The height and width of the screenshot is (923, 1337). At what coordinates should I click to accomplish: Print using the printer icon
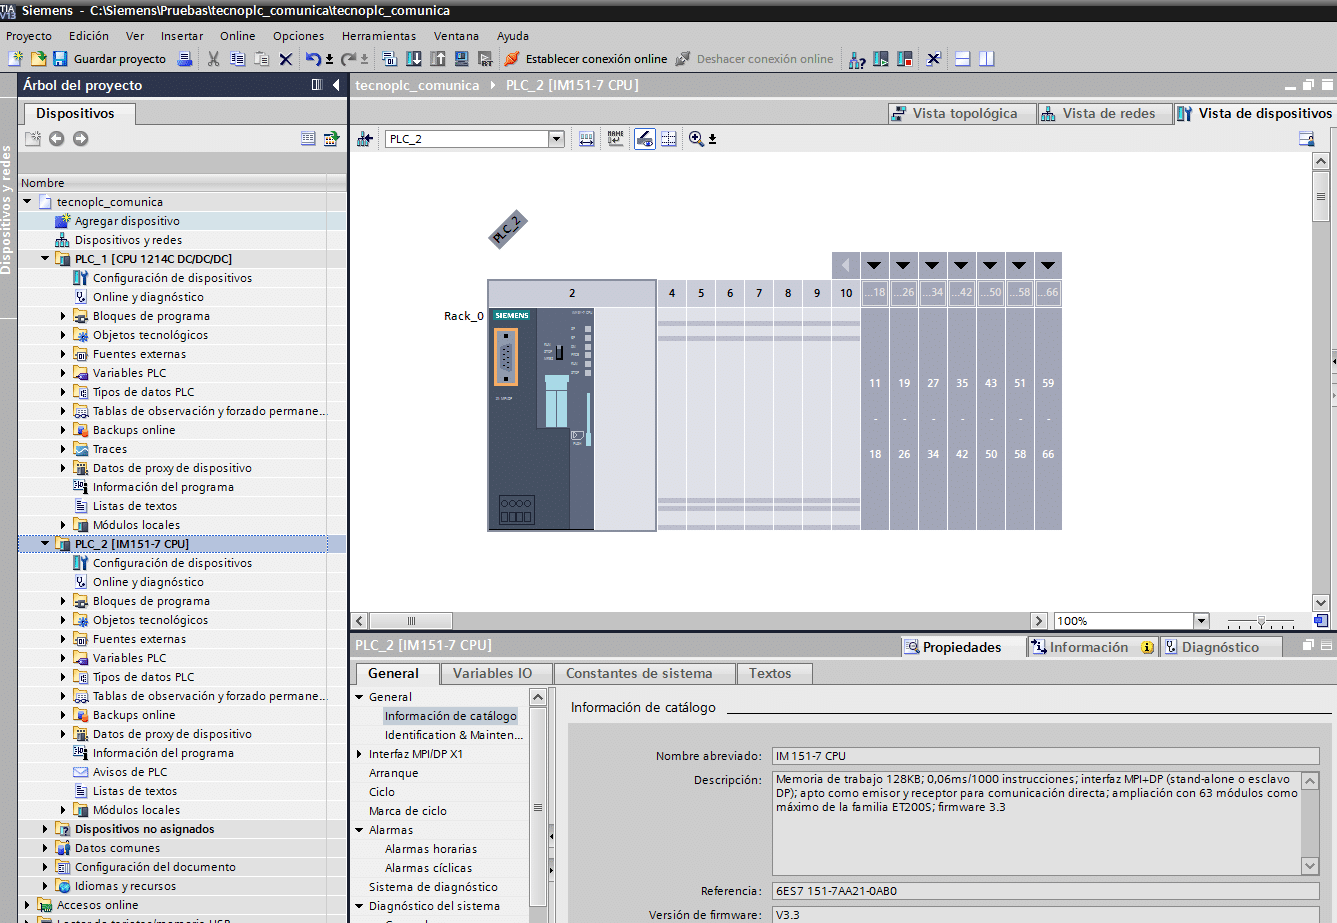pos(185,59)
